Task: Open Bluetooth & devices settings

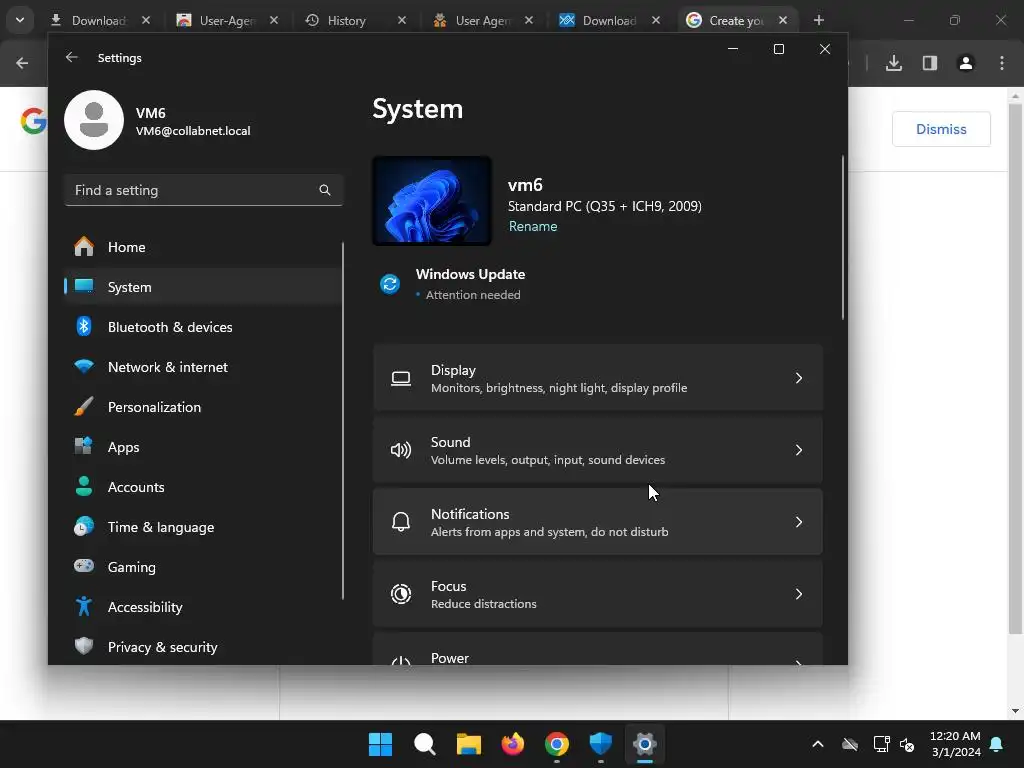Action: [202, 327]
